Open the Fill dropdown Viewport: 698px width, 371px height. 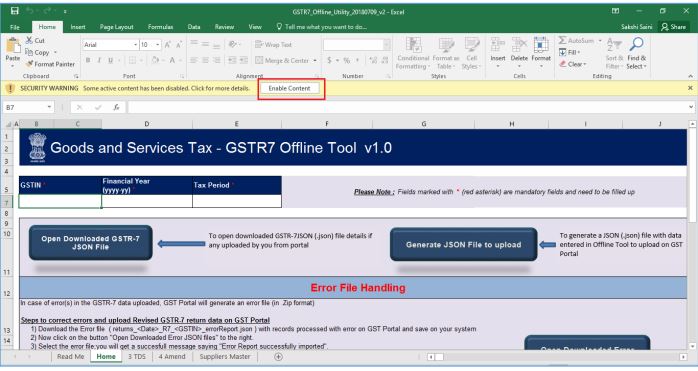[x=570, y=52]
